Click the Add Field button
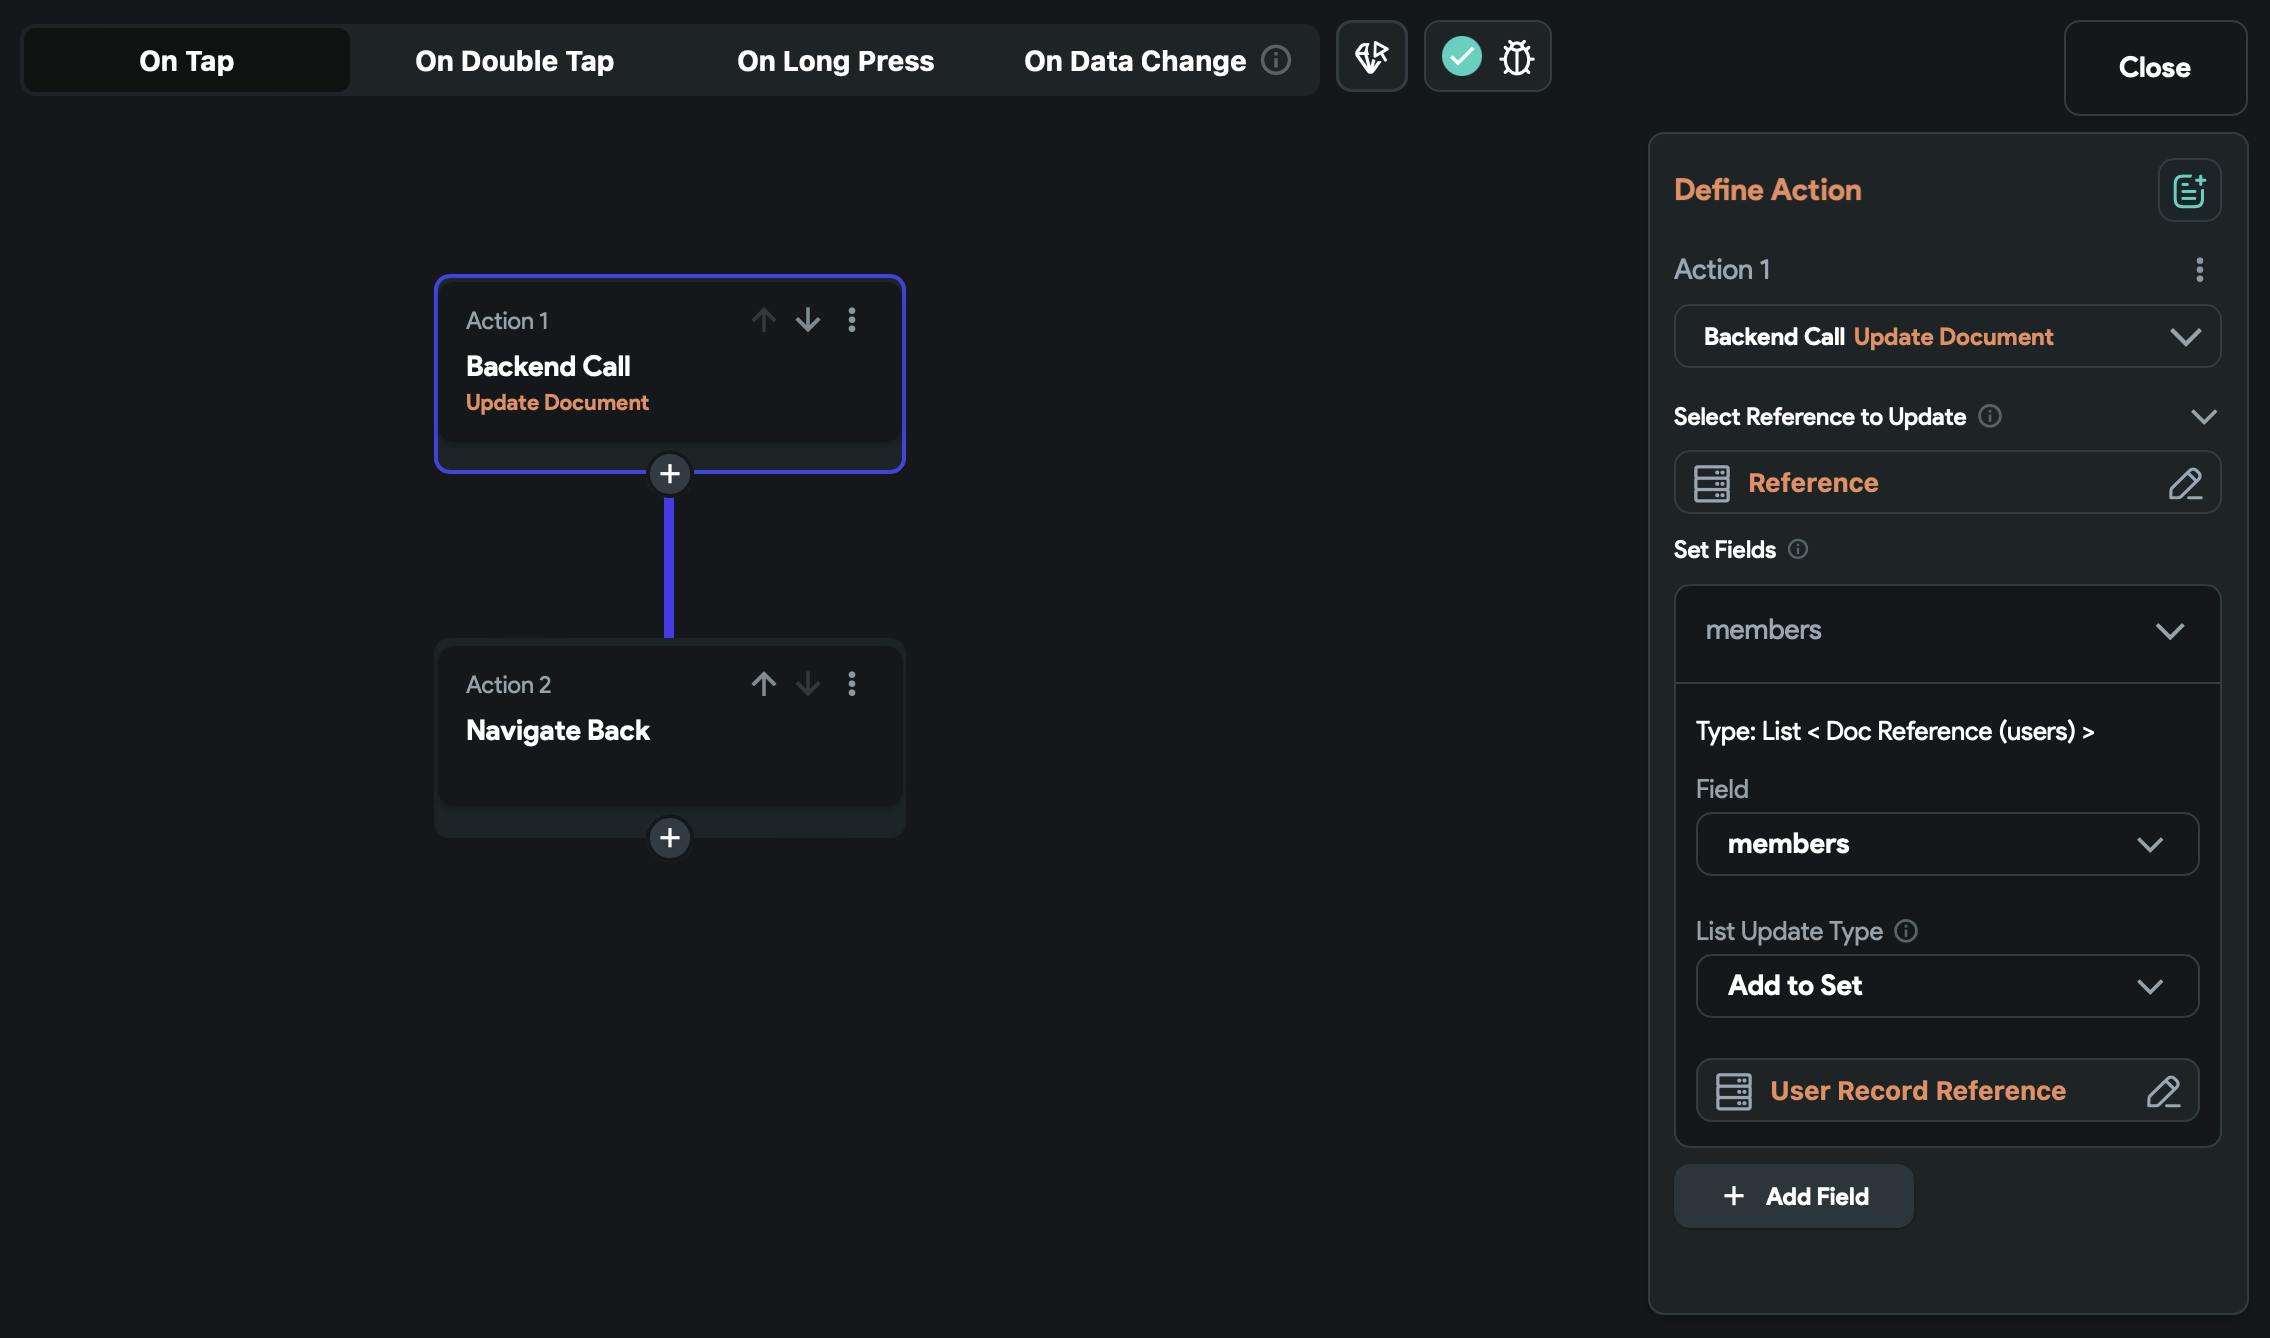This screenshot has height=1338, width=2270. click(x=1794, y=1196)
